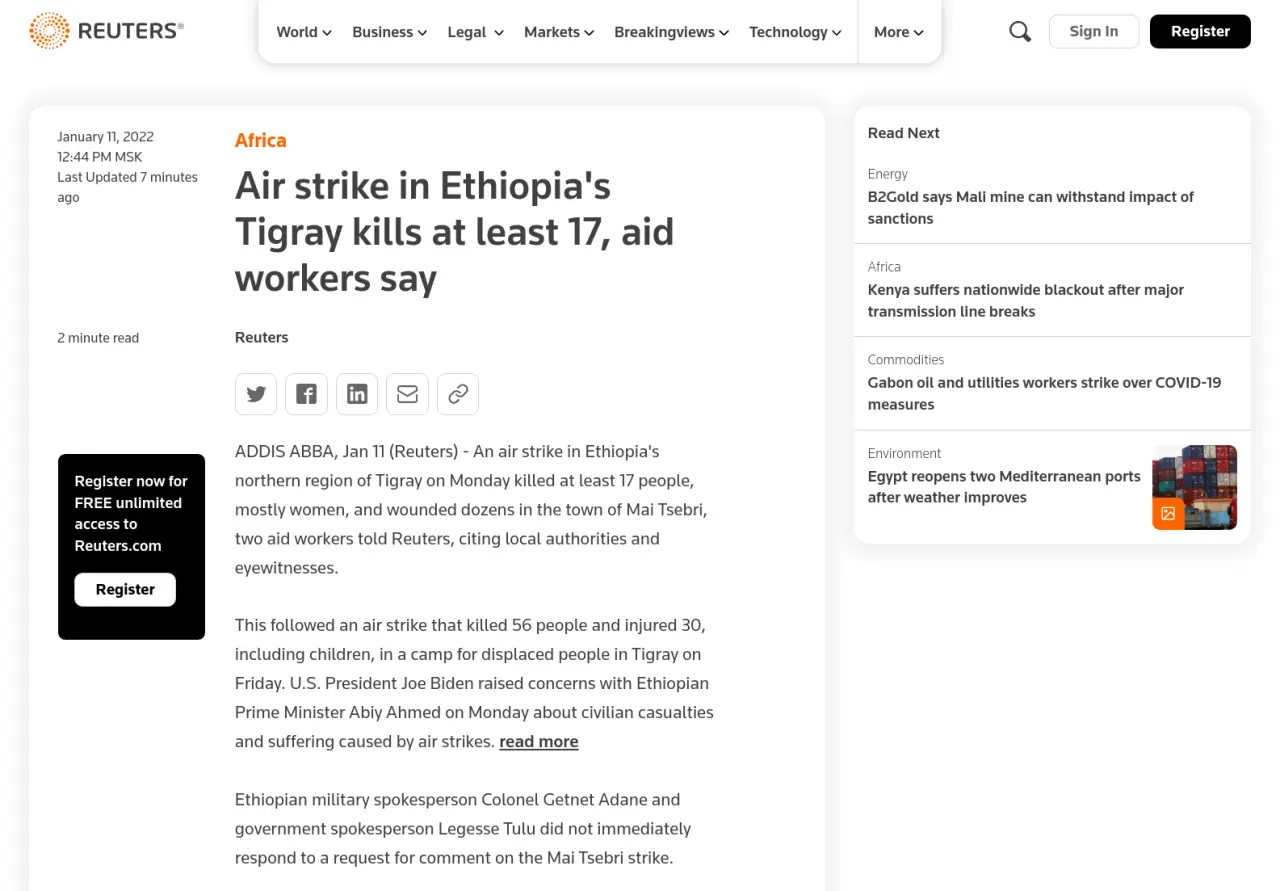
Task: Click the article headline about Tigray
Action: point(455,232)
